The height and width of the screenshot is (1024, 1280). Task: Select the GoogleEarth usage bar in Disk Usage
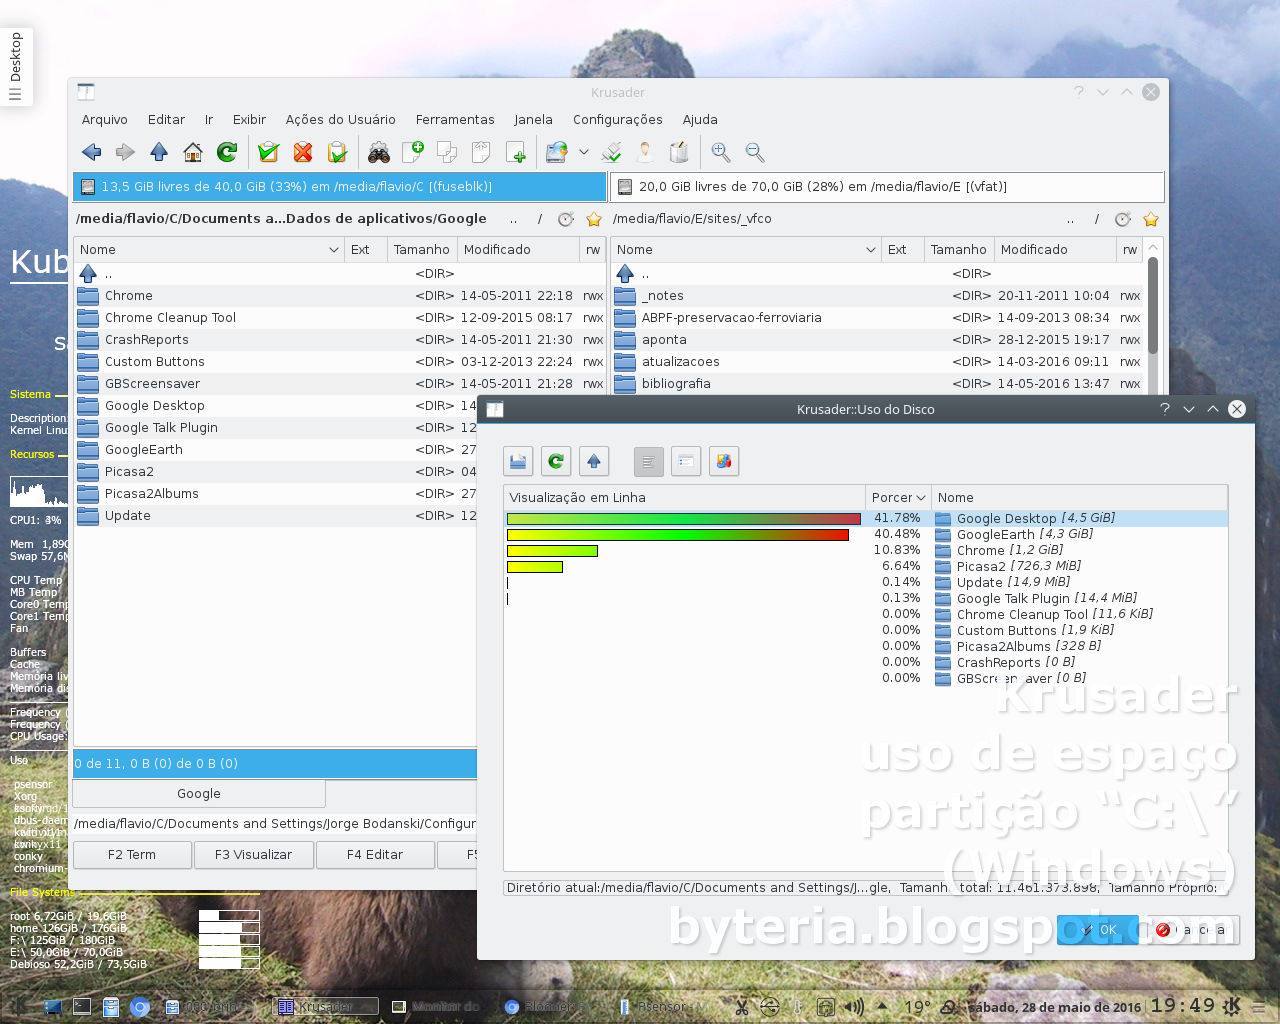[678, 534]
